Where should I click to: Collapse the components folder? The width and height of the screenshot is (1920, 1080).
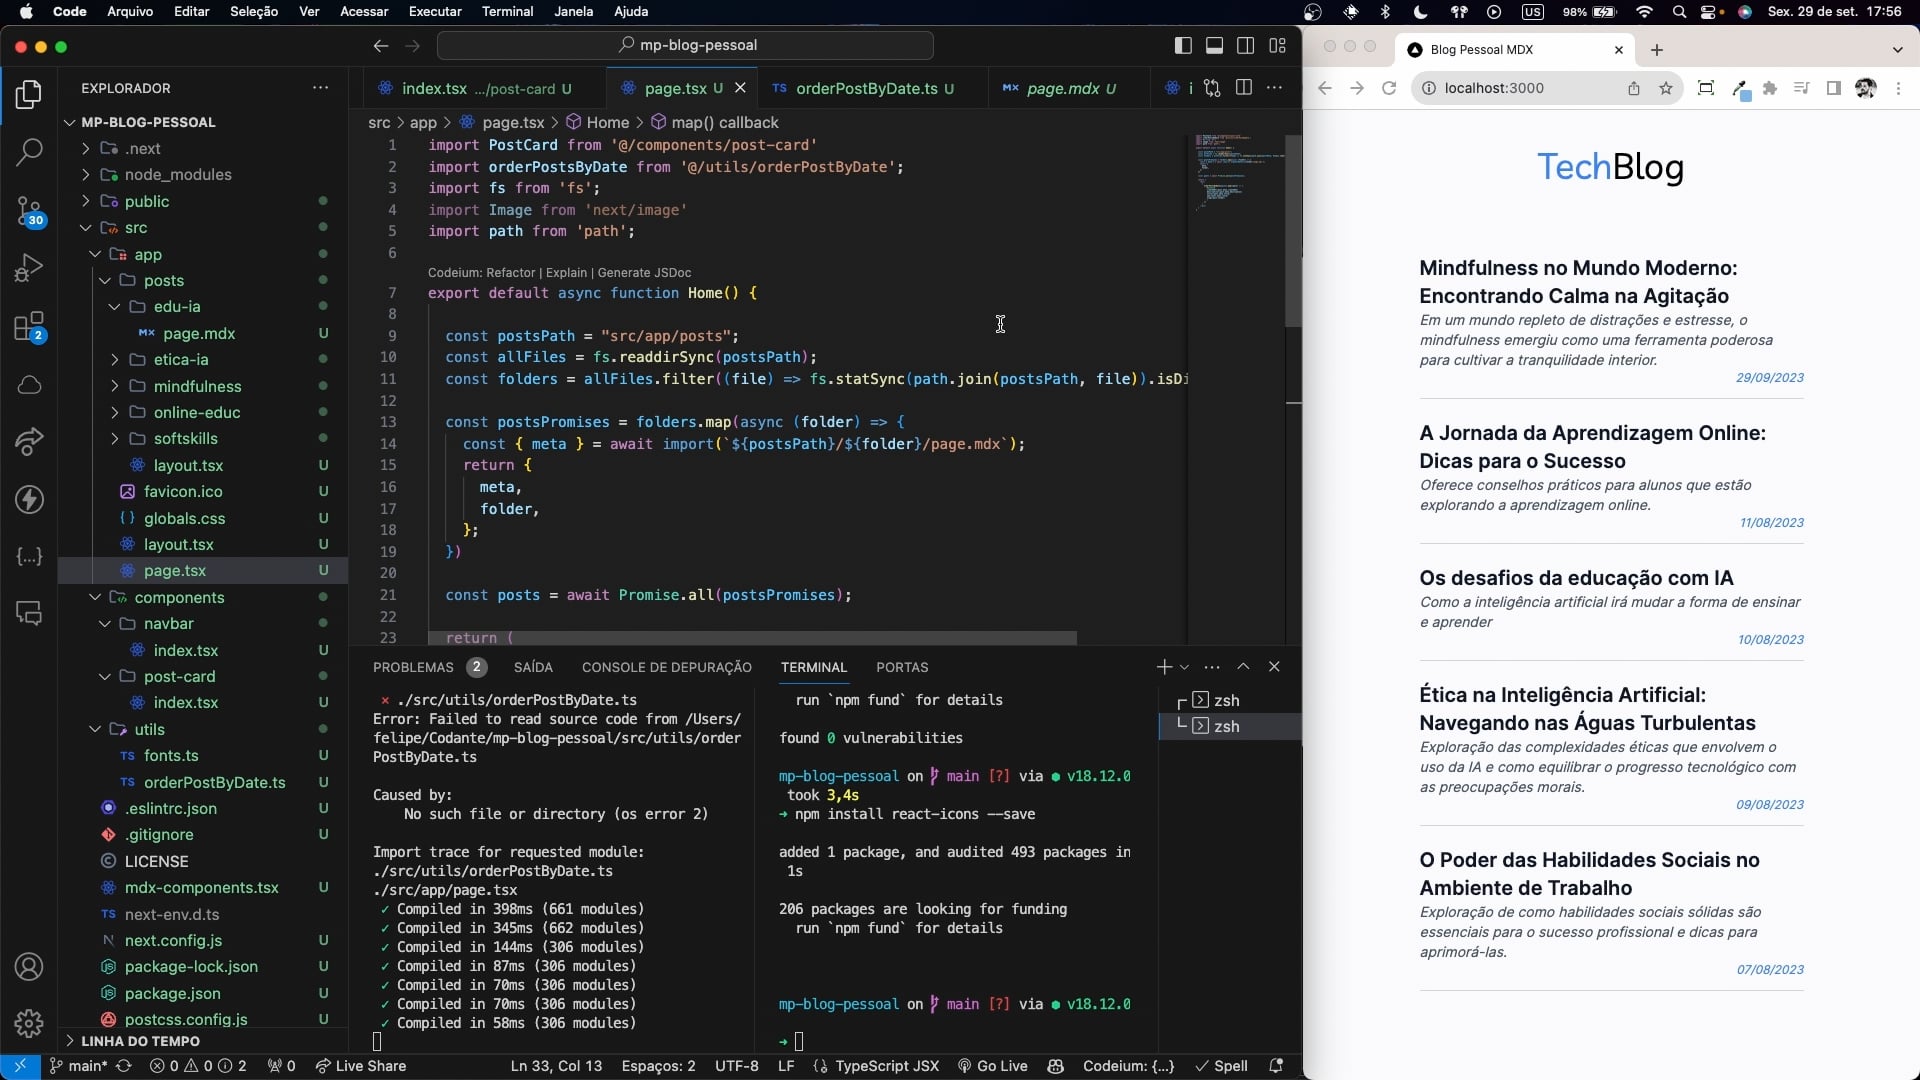[179, 597]
